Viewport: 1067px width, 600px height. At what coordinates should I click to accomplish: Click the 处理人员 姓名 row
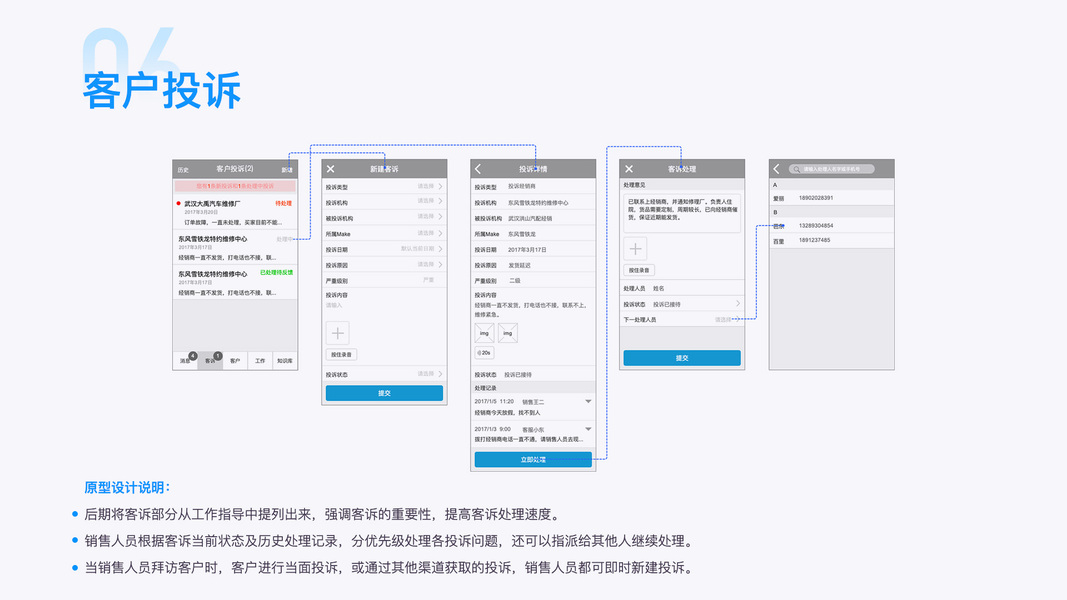click(682, 288)
